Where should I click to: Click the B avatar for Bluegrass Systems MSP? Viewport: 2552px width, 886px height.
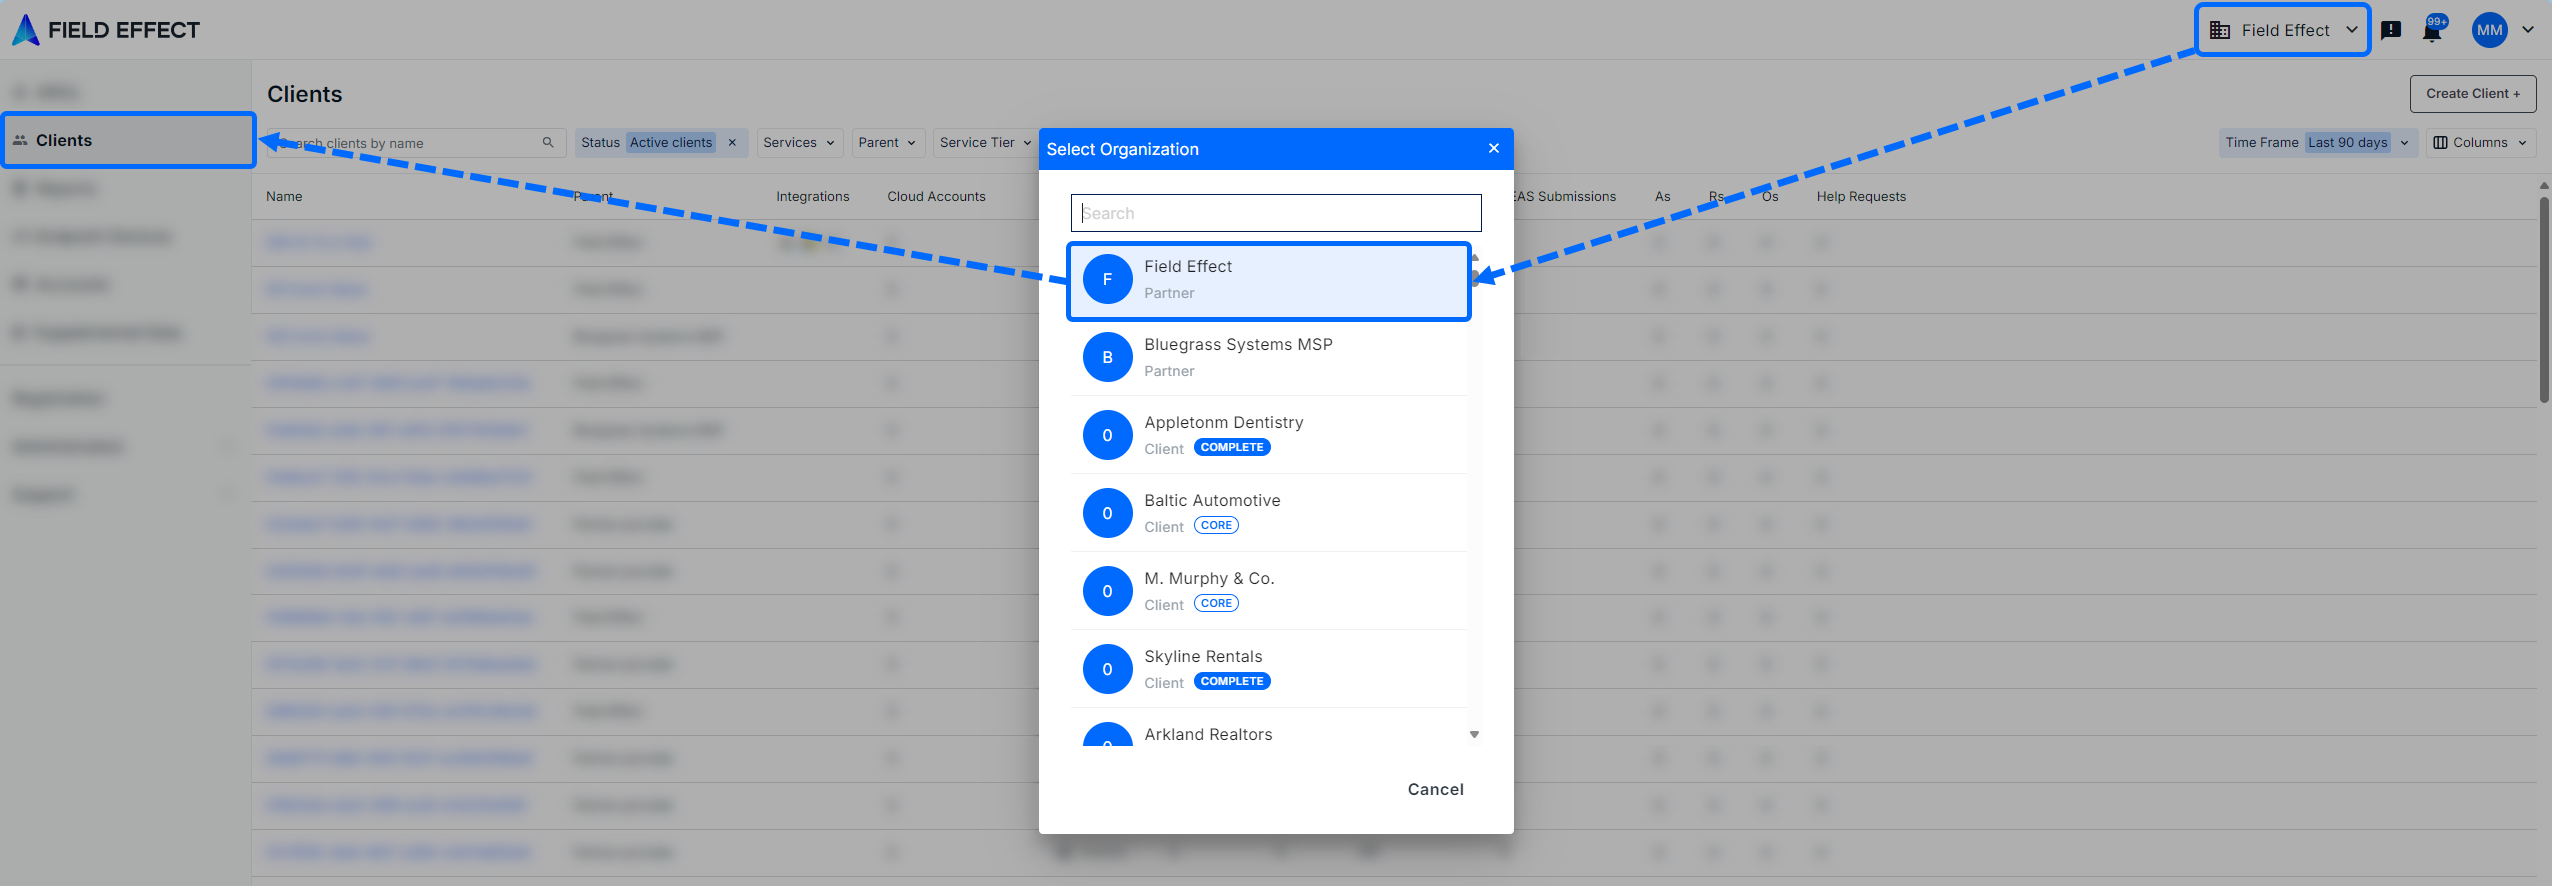[x=1107, y=357]
